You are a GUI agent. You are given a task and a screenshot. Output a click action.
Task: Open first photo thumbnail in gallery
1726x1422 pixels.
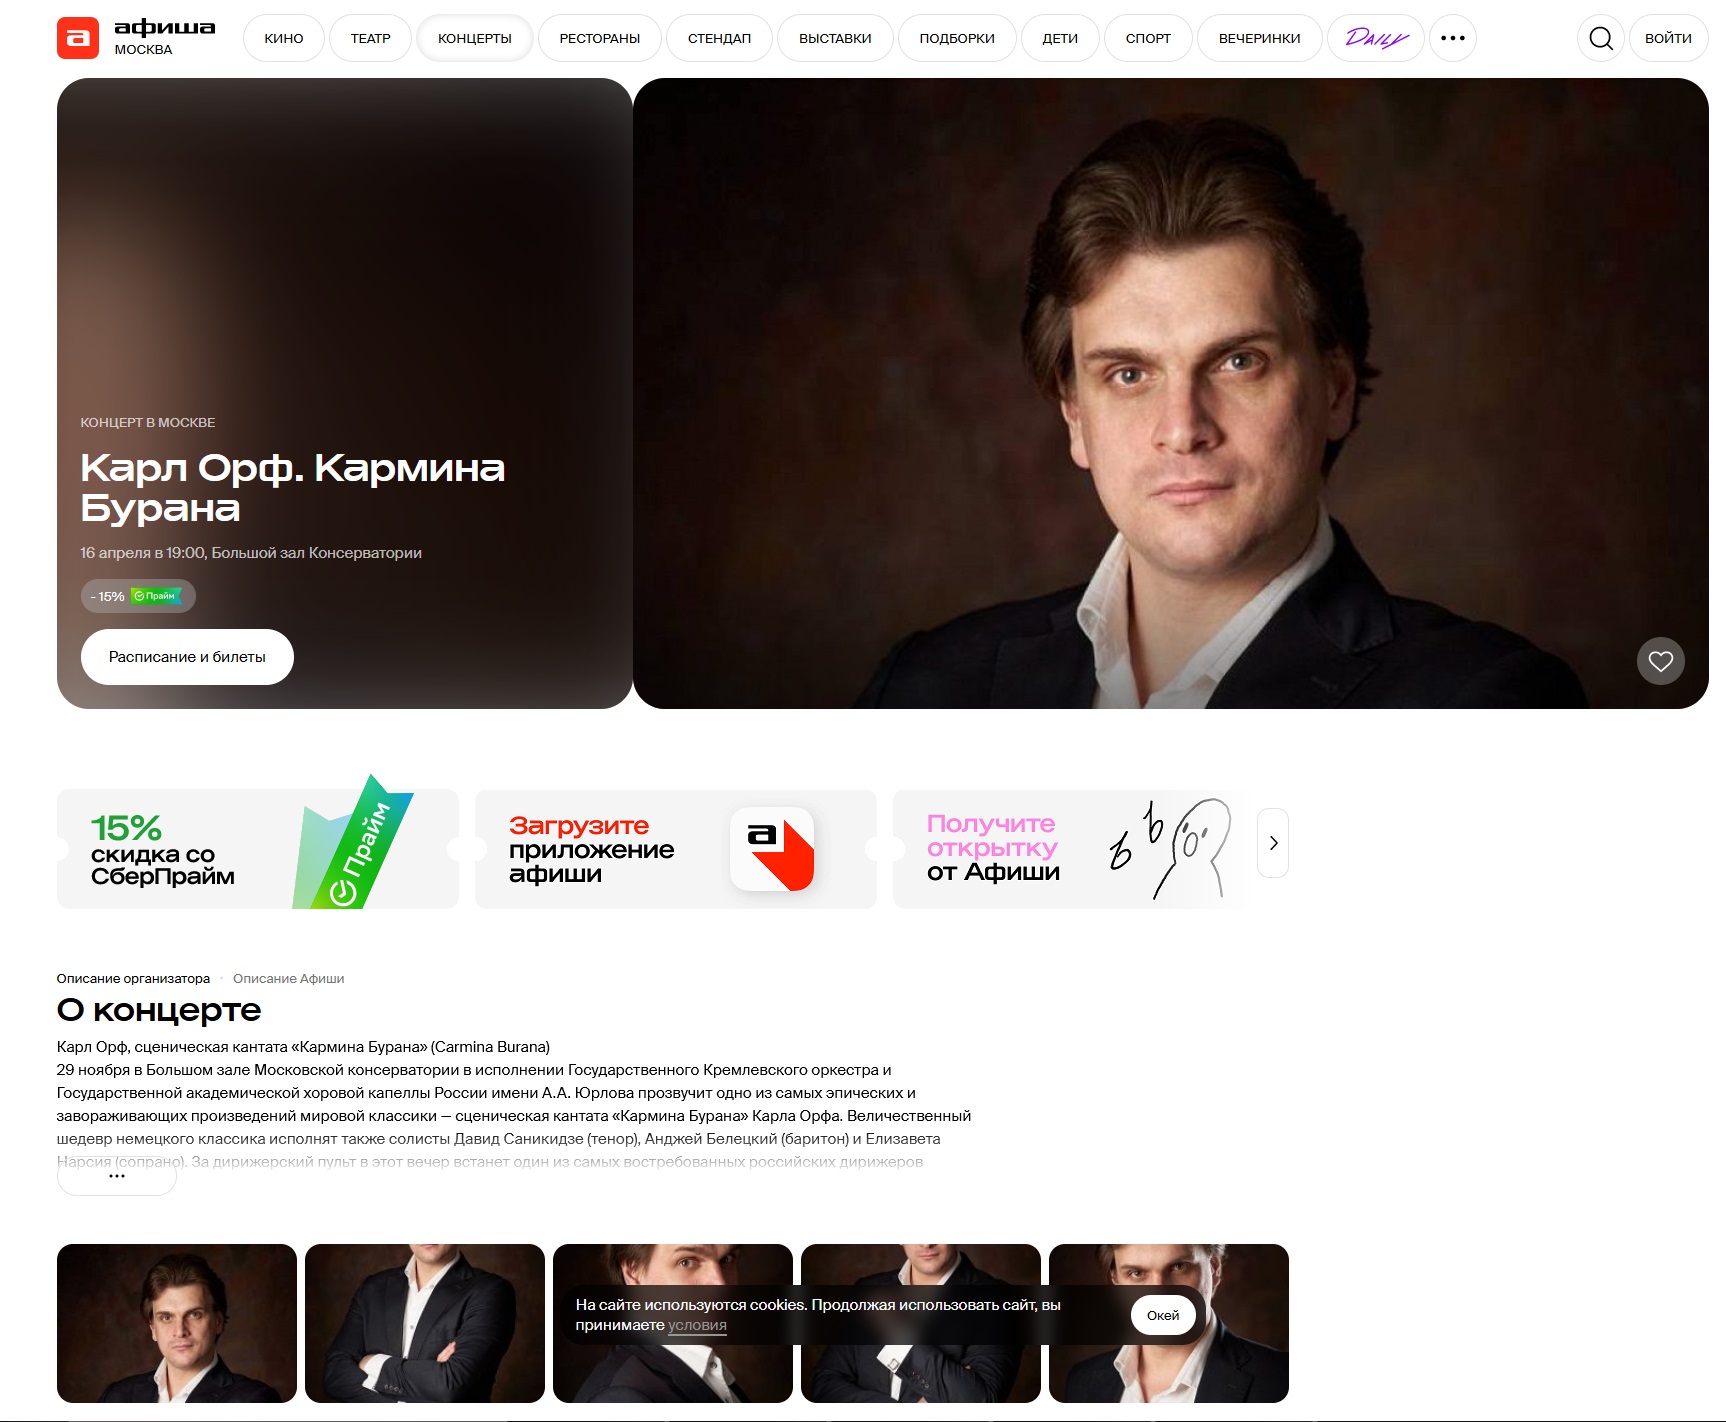tap(177, 1323)
